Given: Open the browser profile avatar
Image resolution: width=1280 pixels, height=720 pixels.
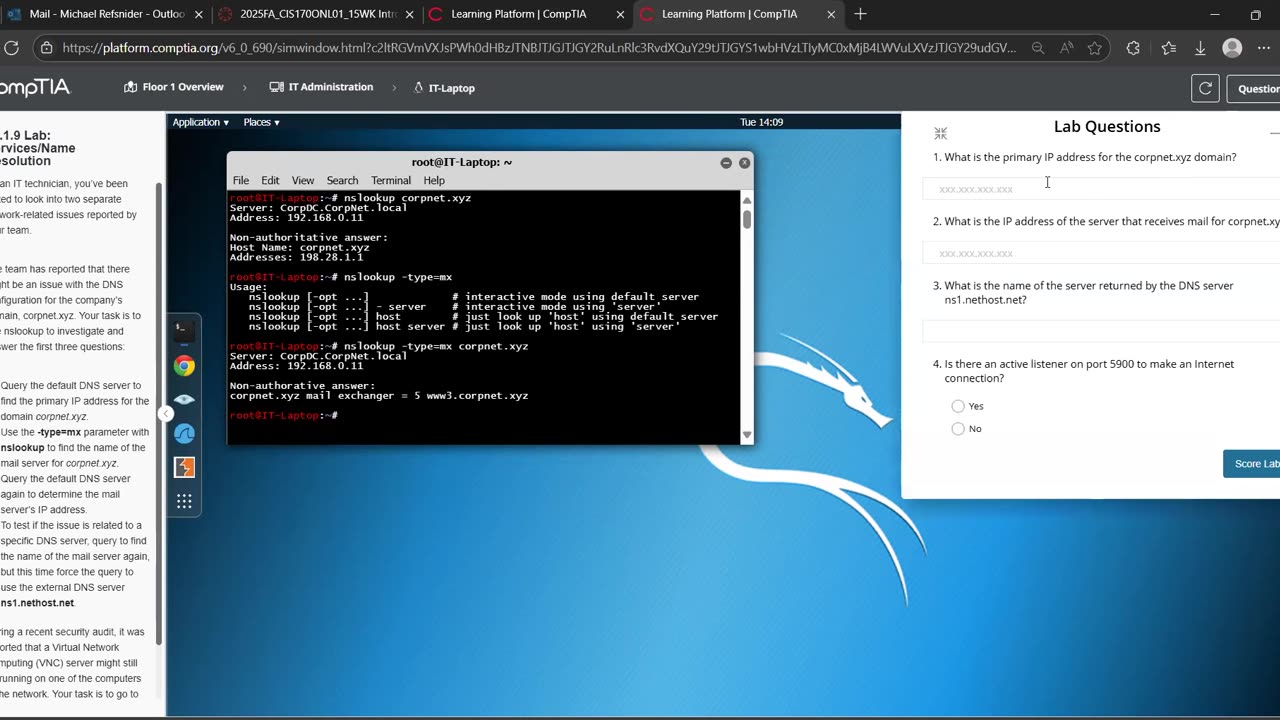Looking at the screenshot, I should tap(1233, 48).
